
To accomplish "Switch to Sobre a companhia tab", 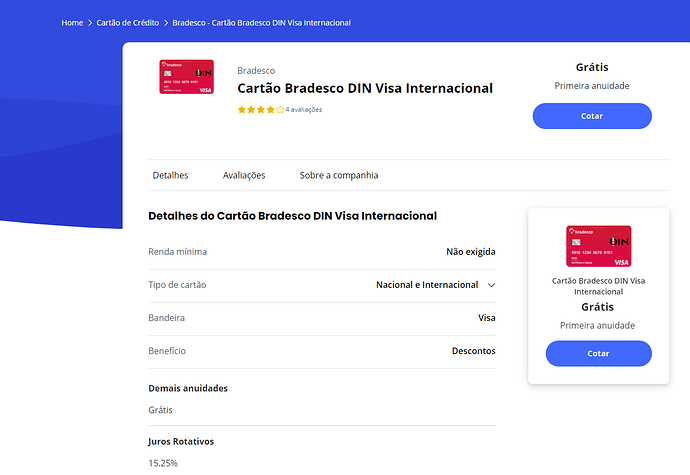I will click(x=339, y=175).
